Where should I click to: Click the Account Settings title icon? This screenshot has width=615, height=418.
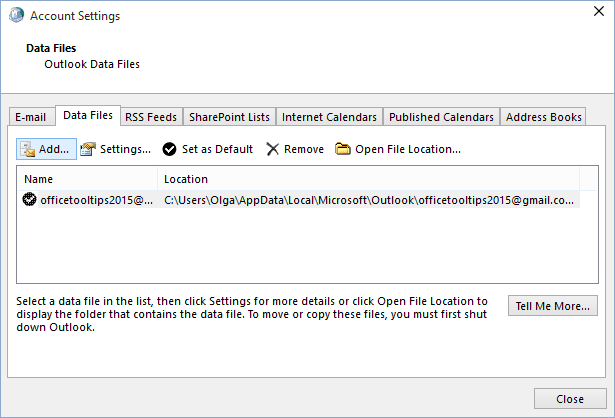tap(16, 15)
